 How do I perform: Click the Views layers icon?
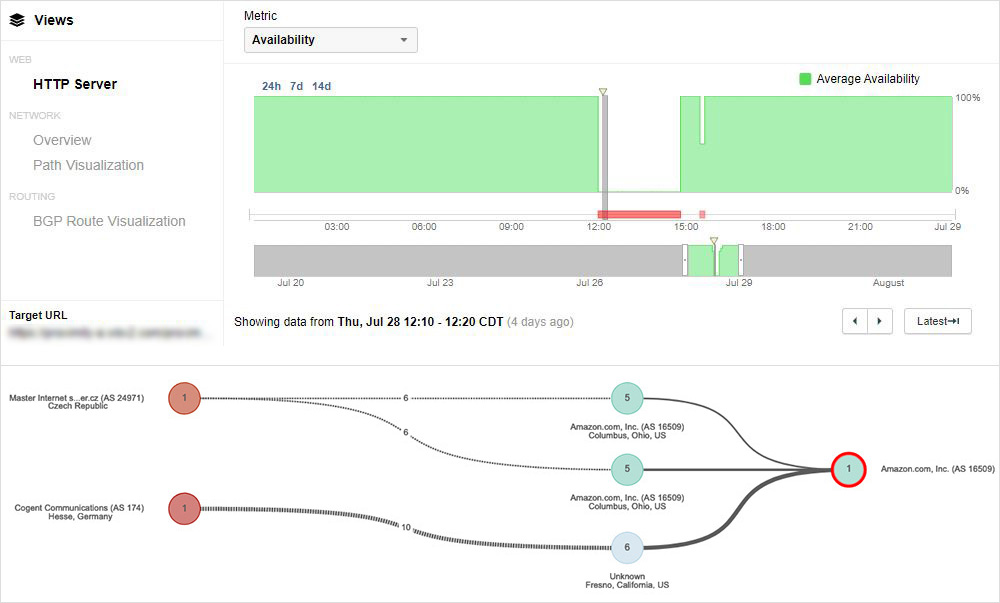[x=17, y=20]
